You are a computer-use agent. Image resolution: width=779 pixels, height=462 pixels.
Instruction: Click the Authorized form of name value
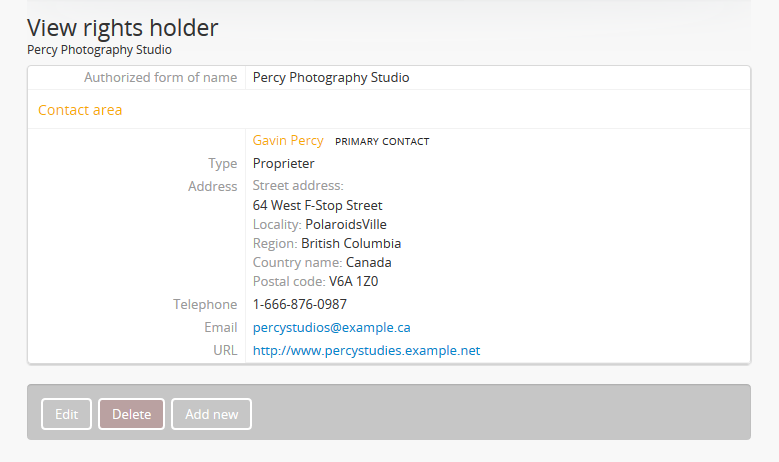pos(331,77)
